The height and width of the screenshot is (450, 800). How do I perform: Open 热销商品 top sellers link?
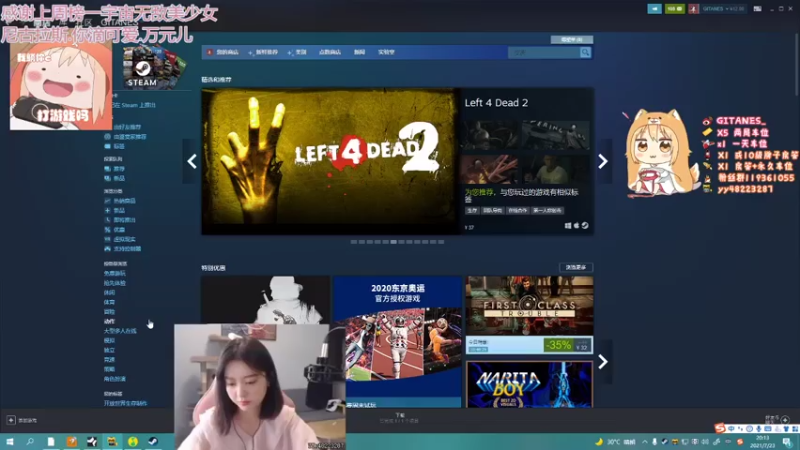click(124, 201)
